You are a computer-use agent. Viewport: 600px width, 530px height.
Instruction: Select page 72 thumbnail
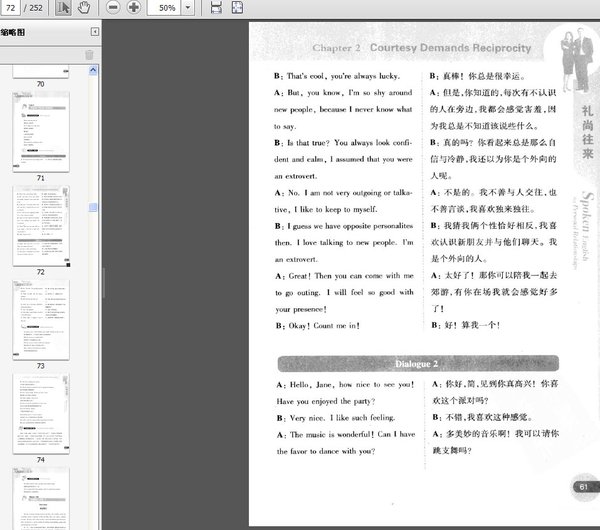pos(41,225)
